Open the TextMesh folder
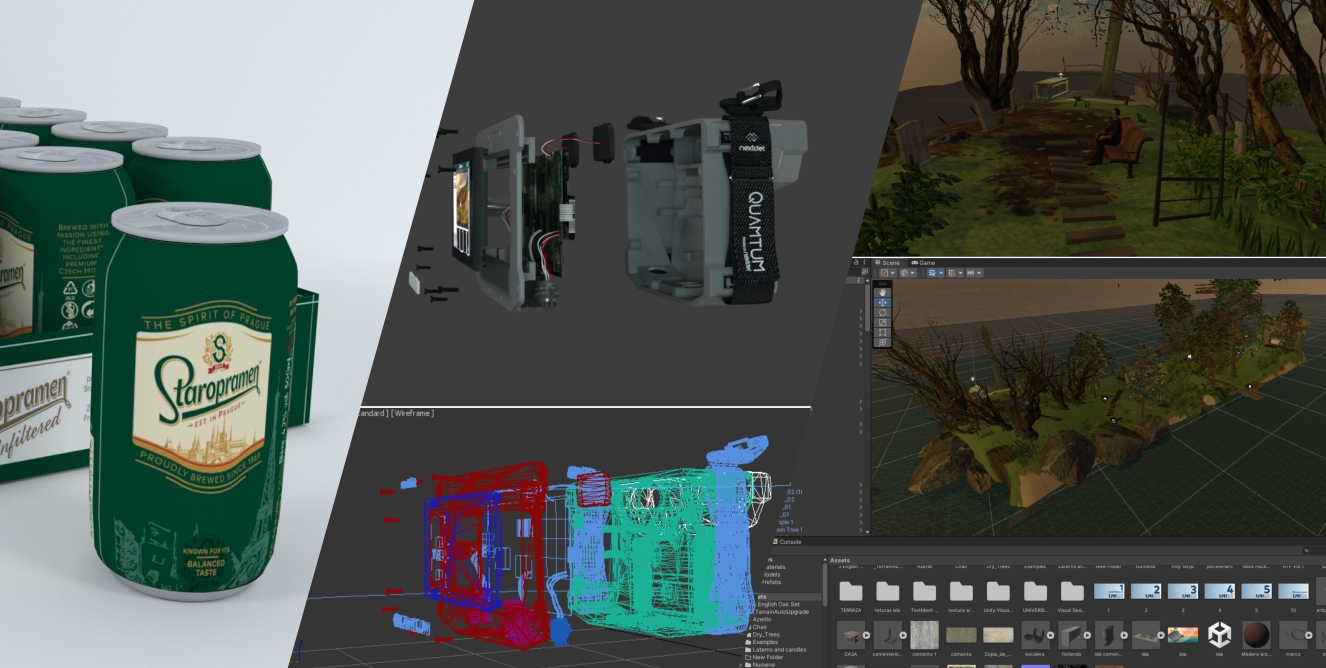This screenshot has width=1326, height=668. pyautogui.click(x=924, y=594)
